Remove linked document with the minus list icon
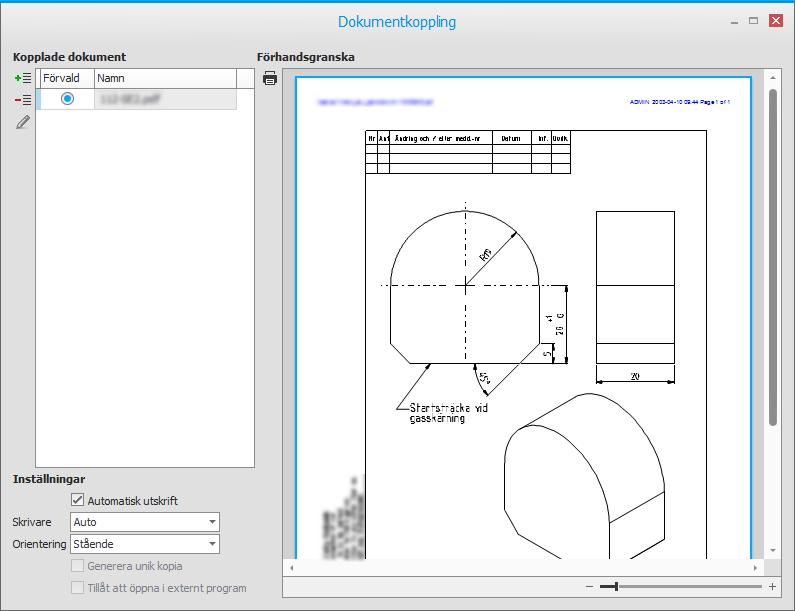The height and width of the screenshot is (611, 795). pos(23,100)
